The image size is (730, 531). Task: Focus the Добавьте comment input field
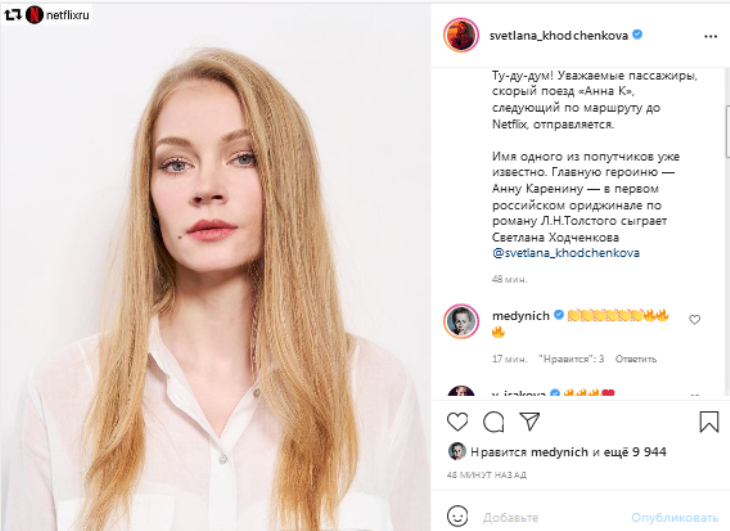(x=550, y=518)
